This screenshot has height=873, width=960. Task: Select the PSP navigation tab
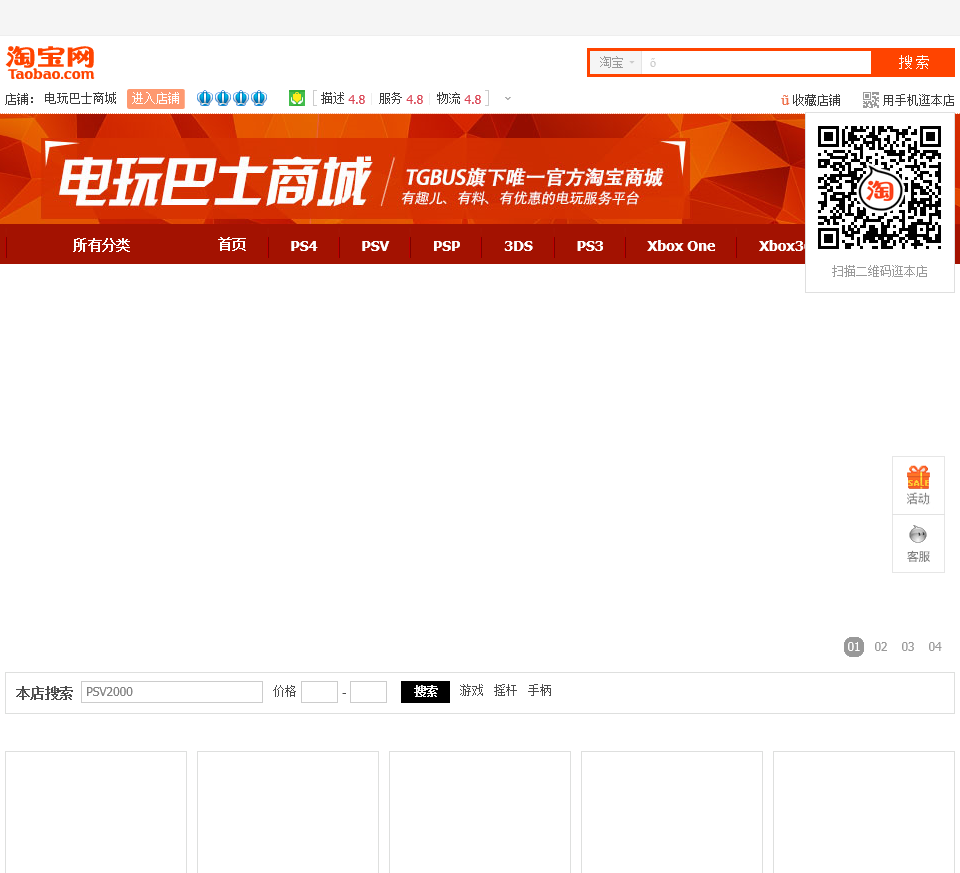click(446, 246)
